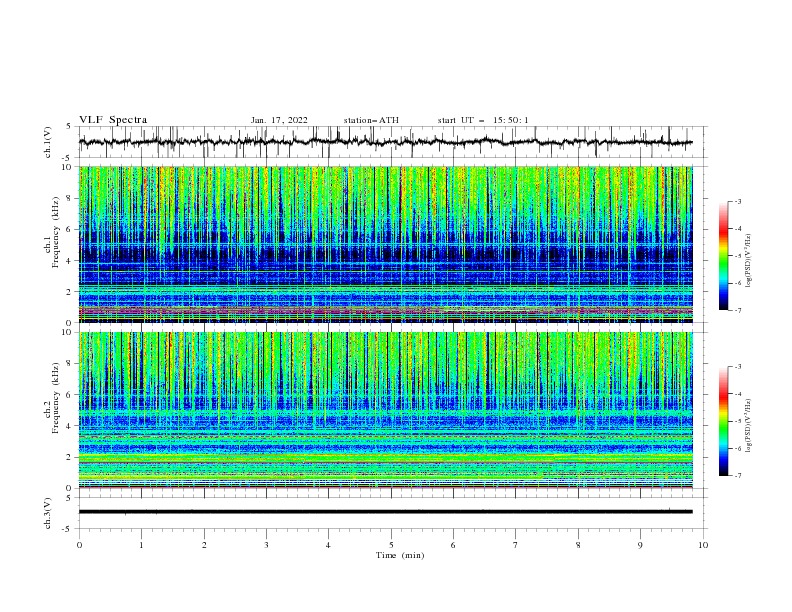Click the ch.1 frequency axis "8" tick label

(71, 198)
